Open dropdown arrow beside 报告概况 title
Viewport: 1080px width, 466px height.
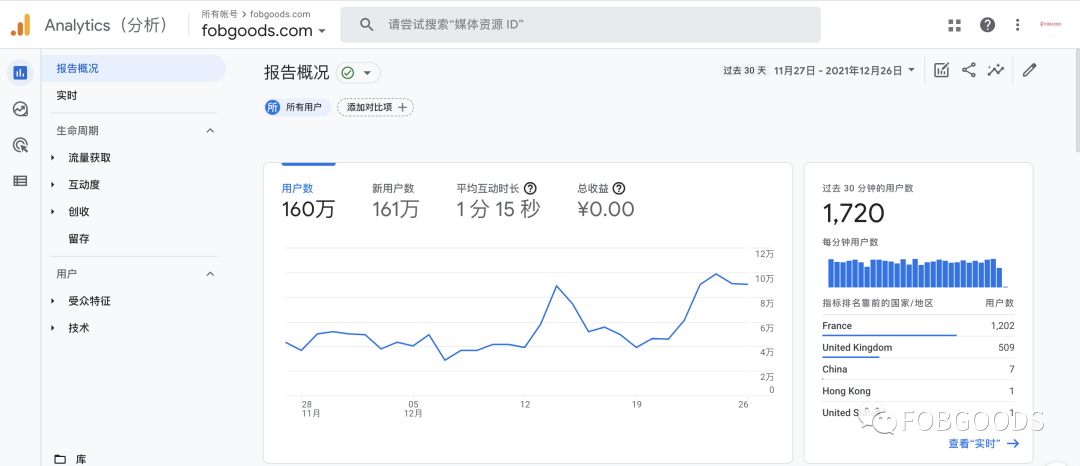367,73
